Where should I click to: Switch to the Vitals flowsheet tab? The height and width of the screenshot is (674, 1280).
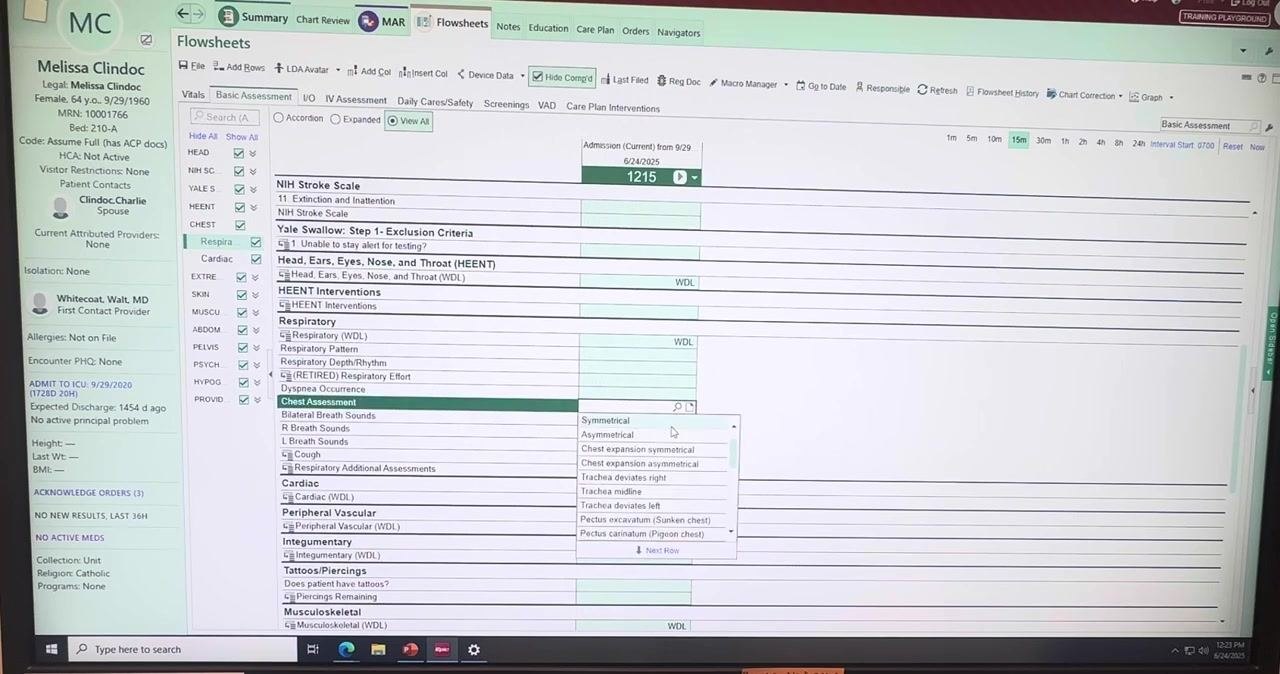coord(193,95)
